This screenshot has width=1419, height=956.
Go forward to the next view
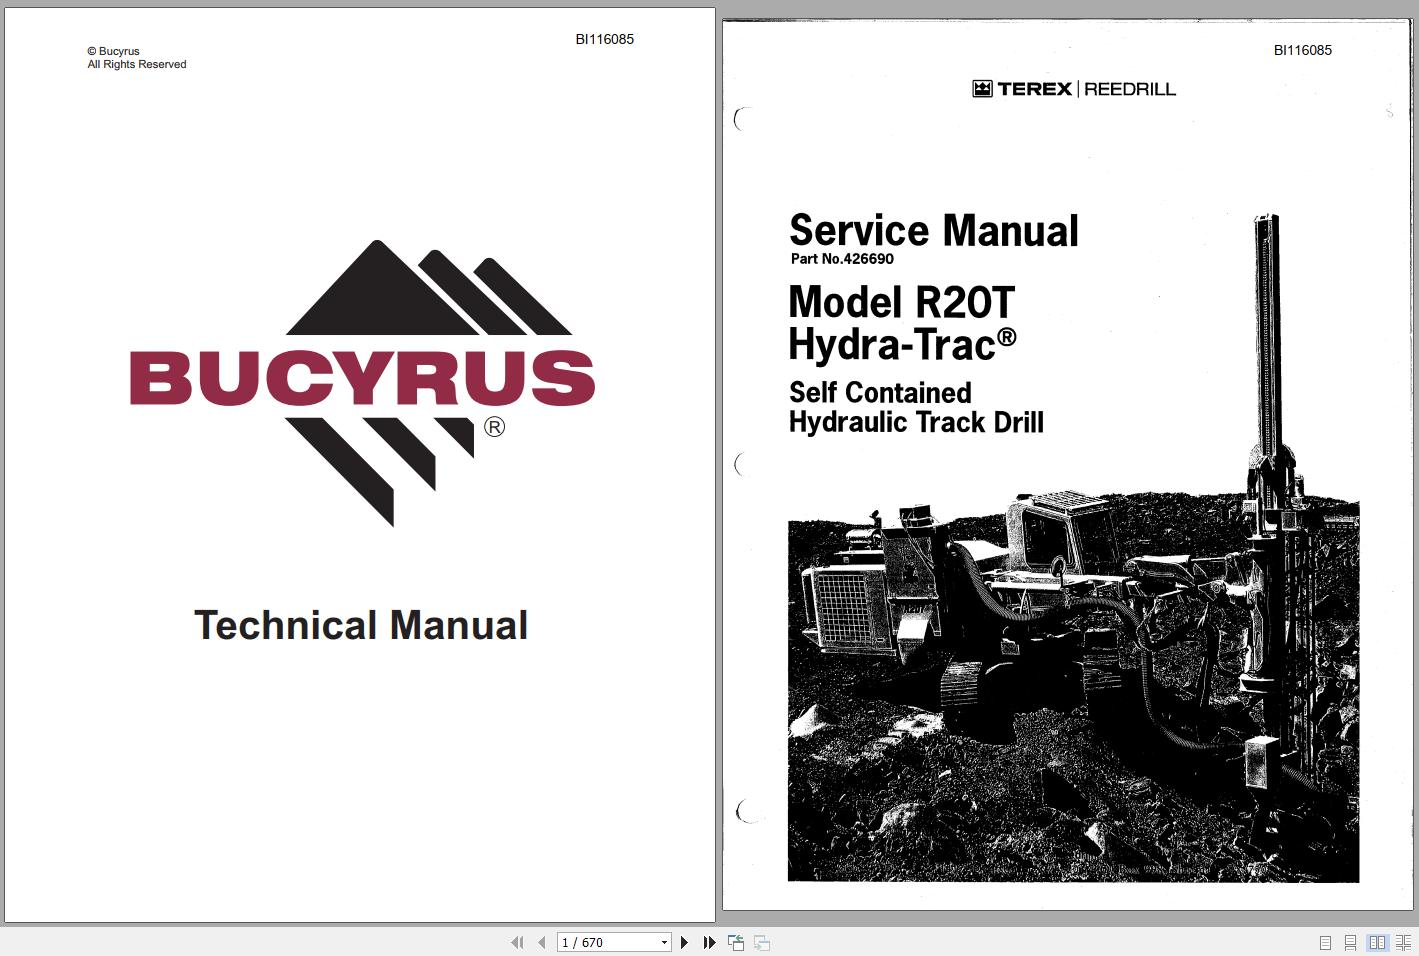point(762,942)
